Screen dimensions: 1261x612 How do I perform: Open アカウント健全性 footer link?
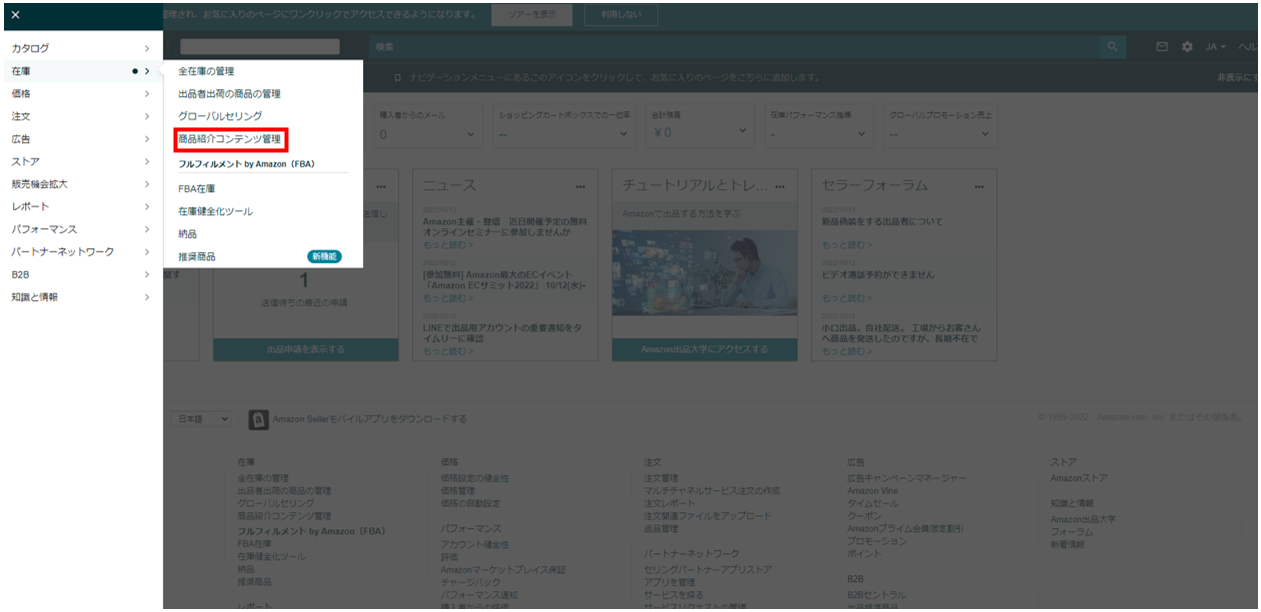[x=475, y=544]
